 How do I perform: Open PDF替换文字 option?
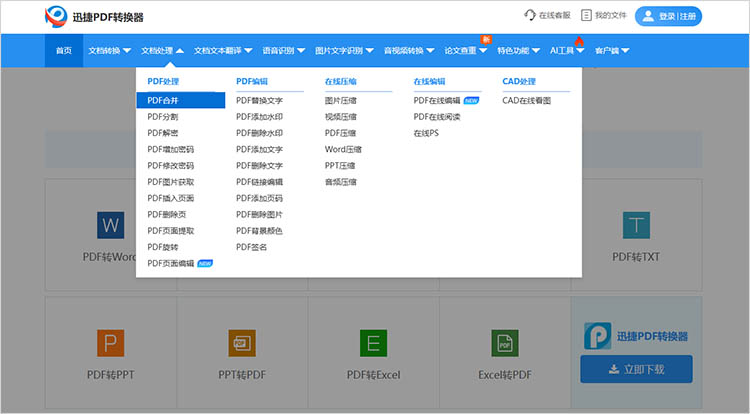click(x=259, y=100)
